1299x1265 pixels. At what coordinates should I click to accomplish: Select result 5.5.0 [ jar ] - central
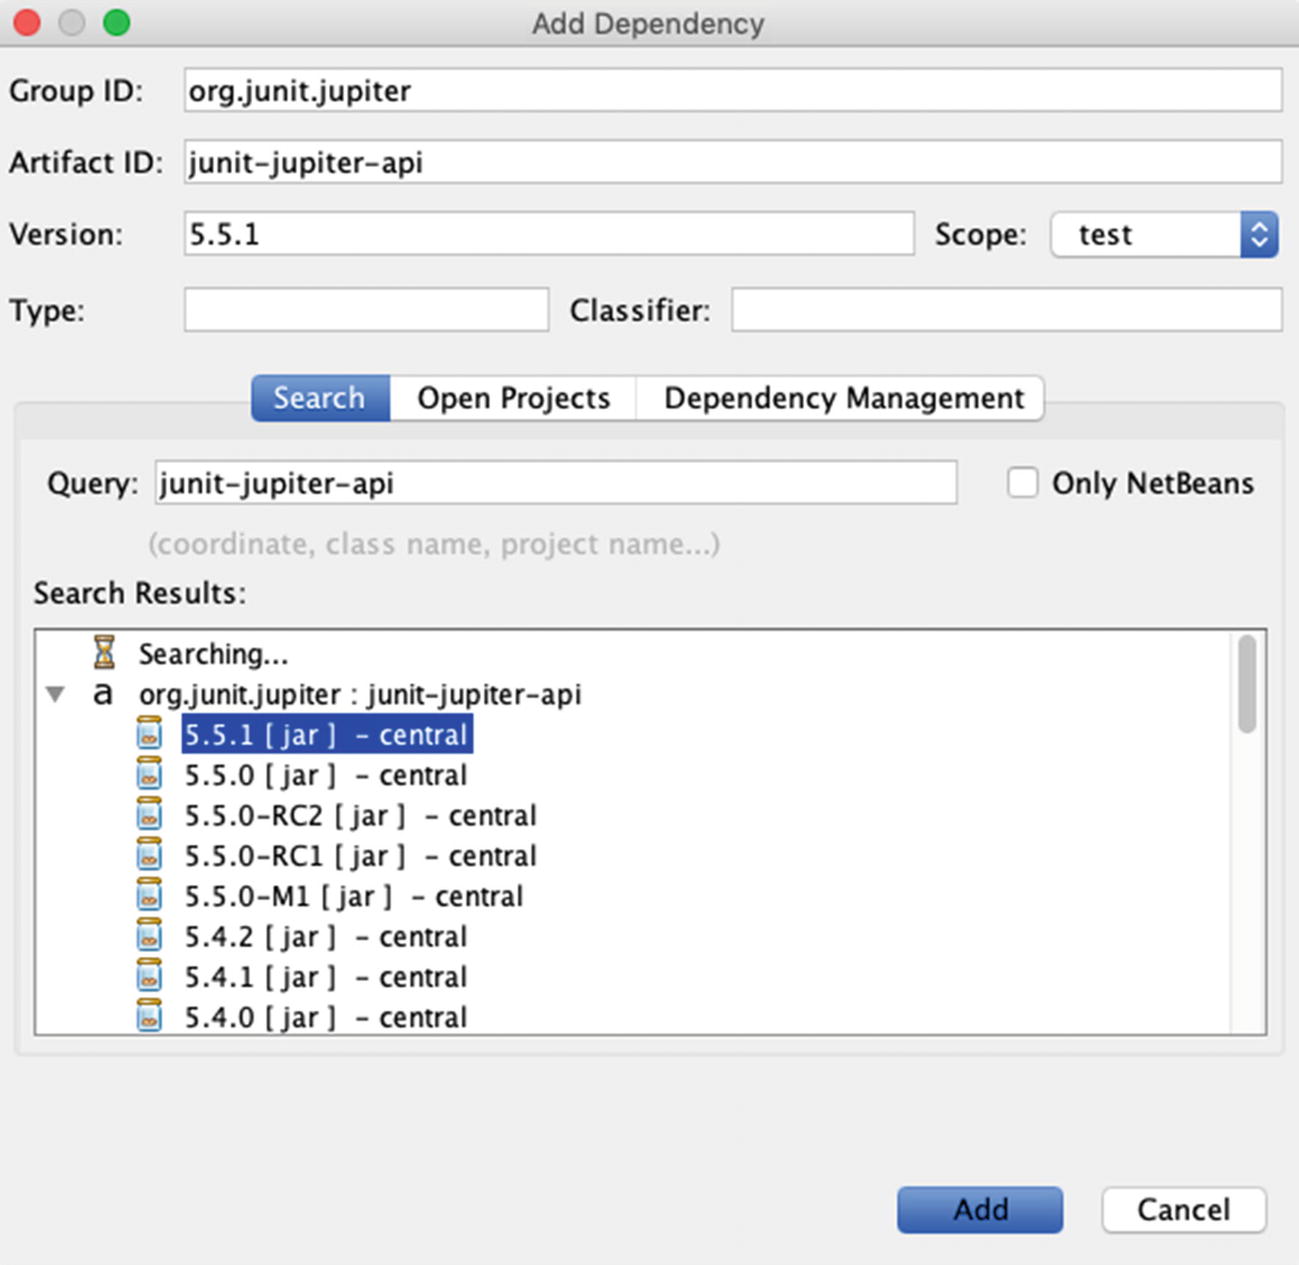coord(326,775)
